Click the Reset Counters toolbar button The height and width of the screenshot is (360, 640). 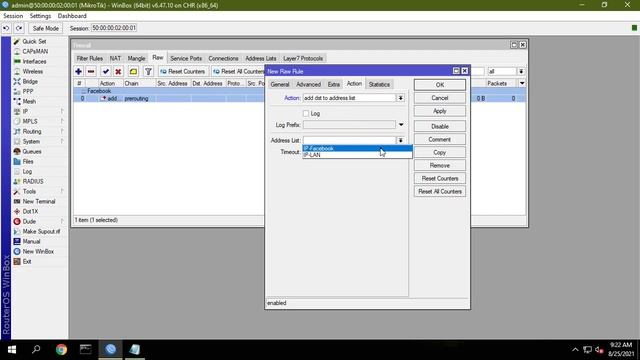[x=183, y=71]
